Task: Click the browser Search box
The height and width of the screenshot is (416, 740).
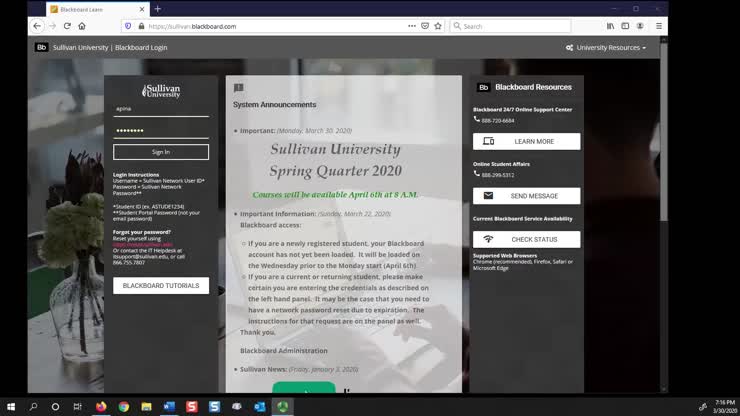Action: [x=510, y=26]
